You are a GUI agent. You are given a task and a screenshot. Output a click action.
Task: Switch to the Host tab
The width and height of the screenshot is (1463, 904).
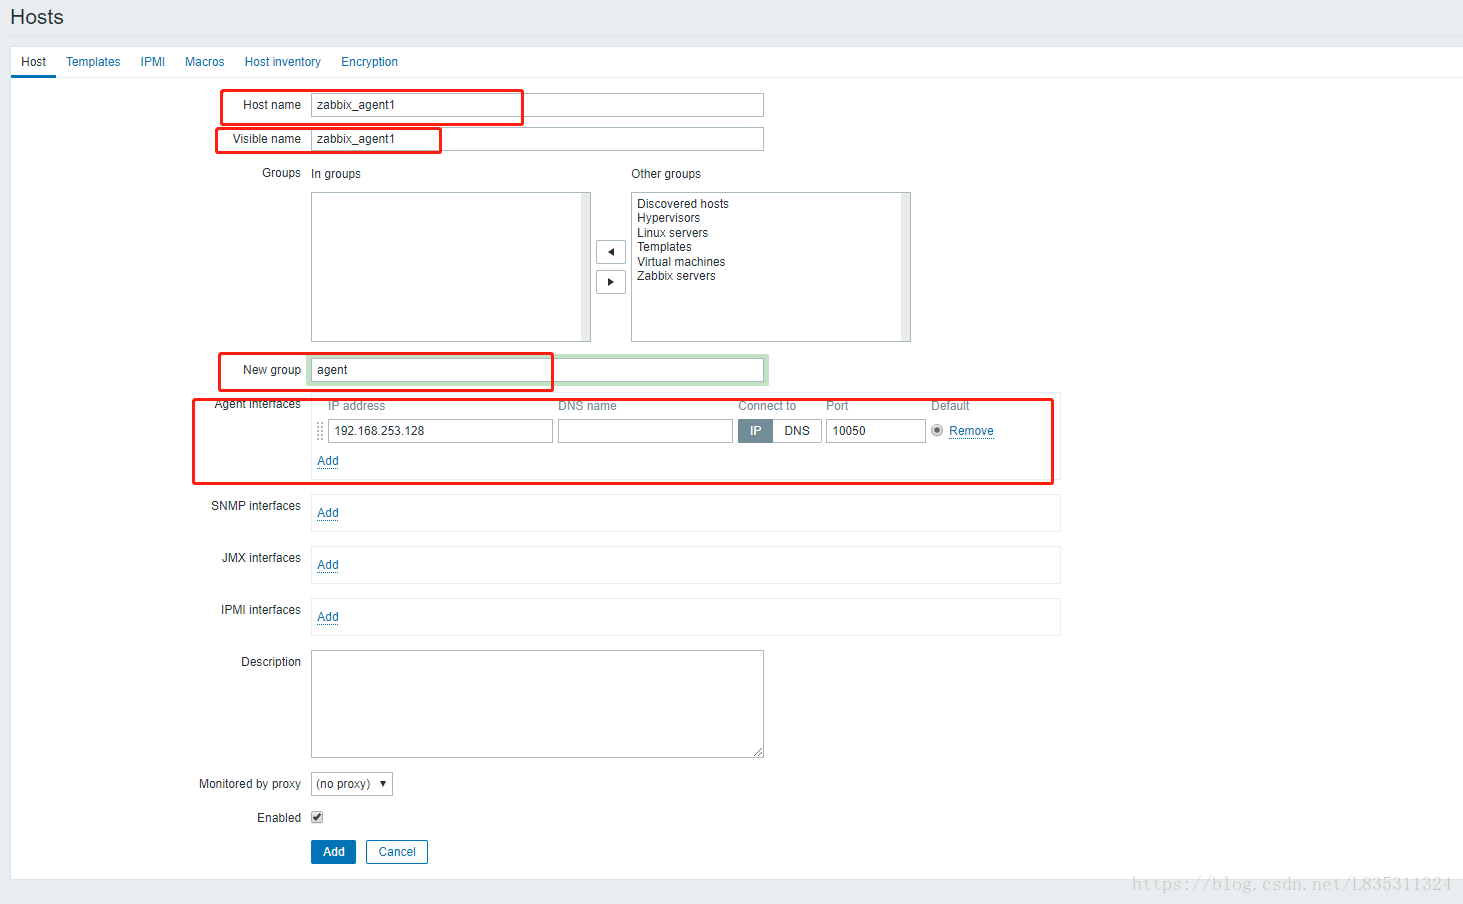coord(33,62)
